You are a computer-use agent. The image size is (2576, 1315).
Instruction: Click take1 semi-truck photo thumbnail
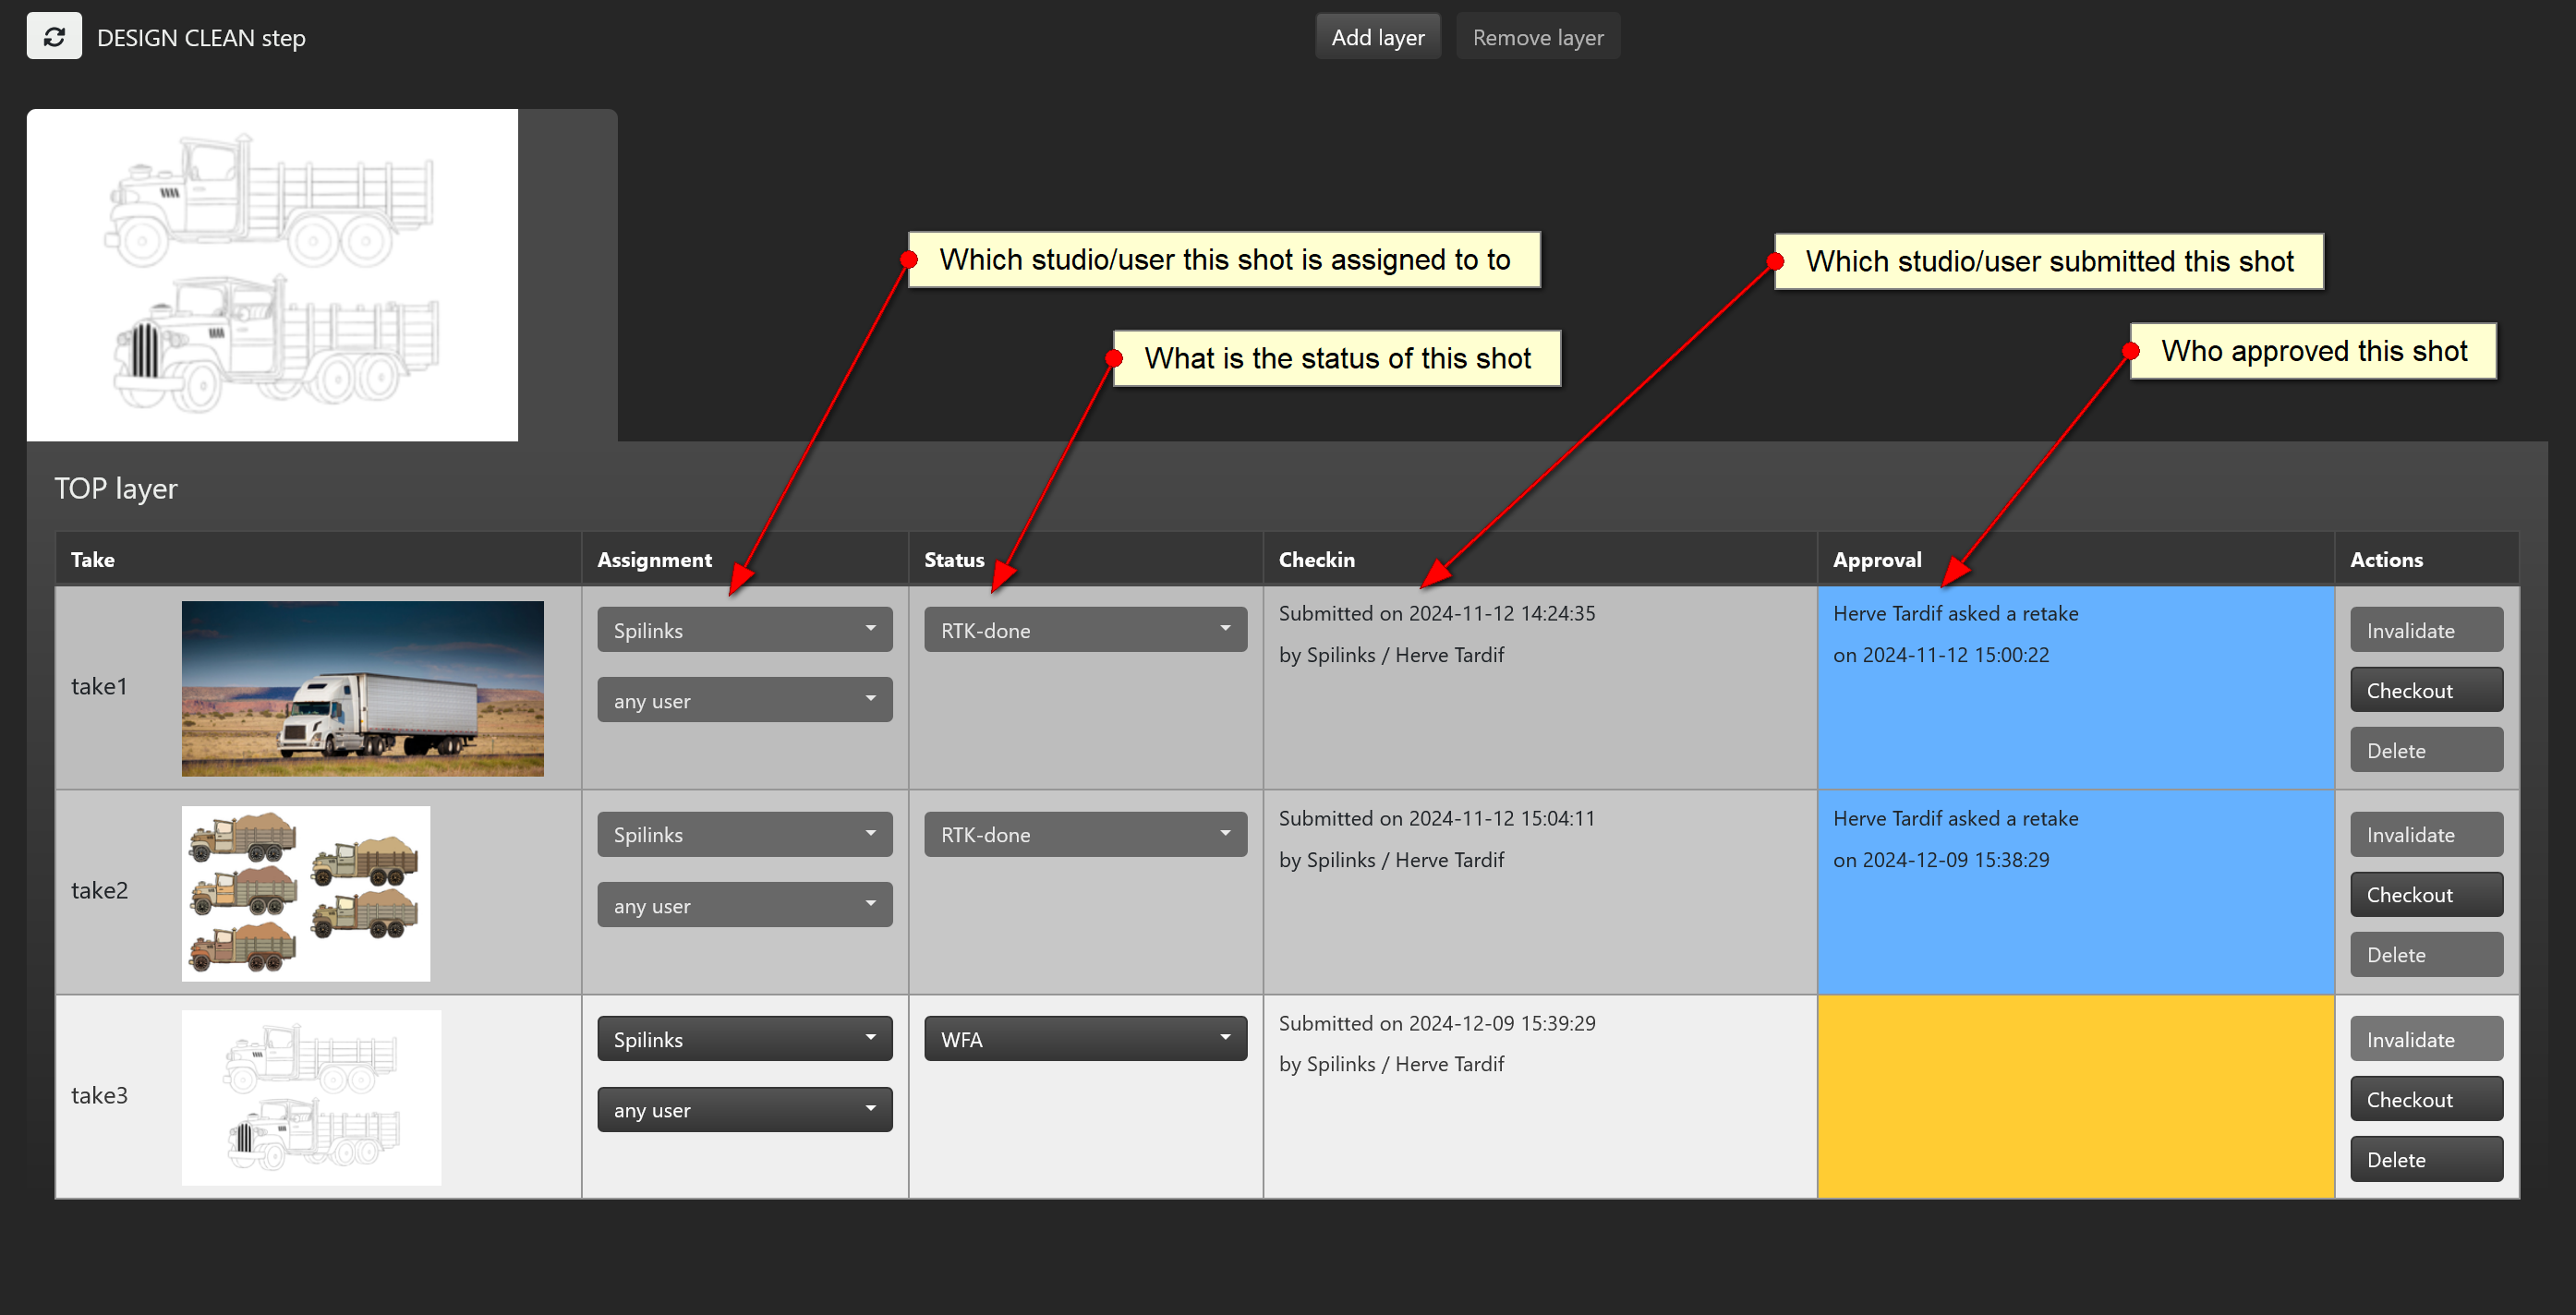(362, 688)
